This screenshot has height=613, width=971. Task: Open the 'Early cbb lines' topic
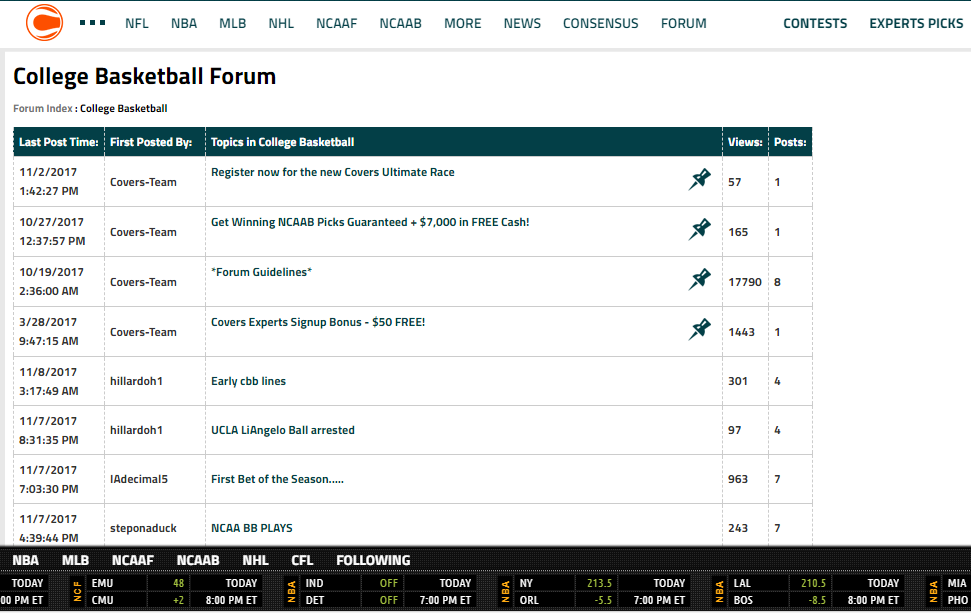(x=248, y=381)
